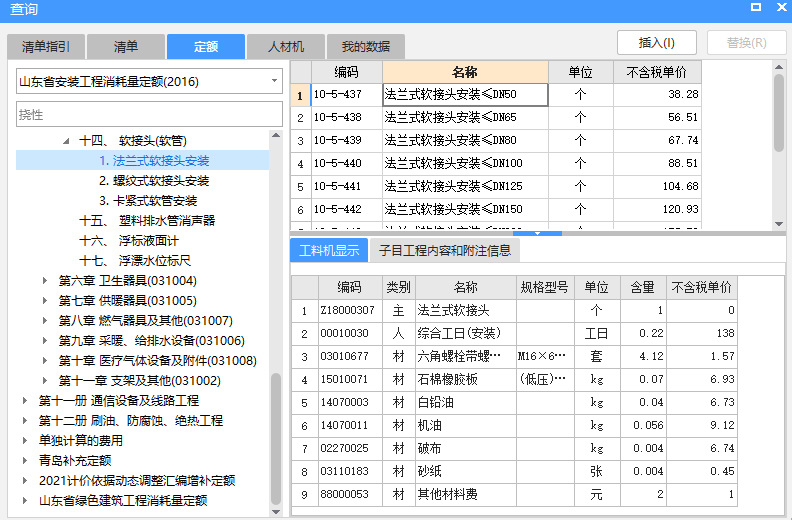The image size is (792, 520).
Task: Expand 山东省绿色建筑工程消耗量定额 node
Action: [x=25, y=501]
